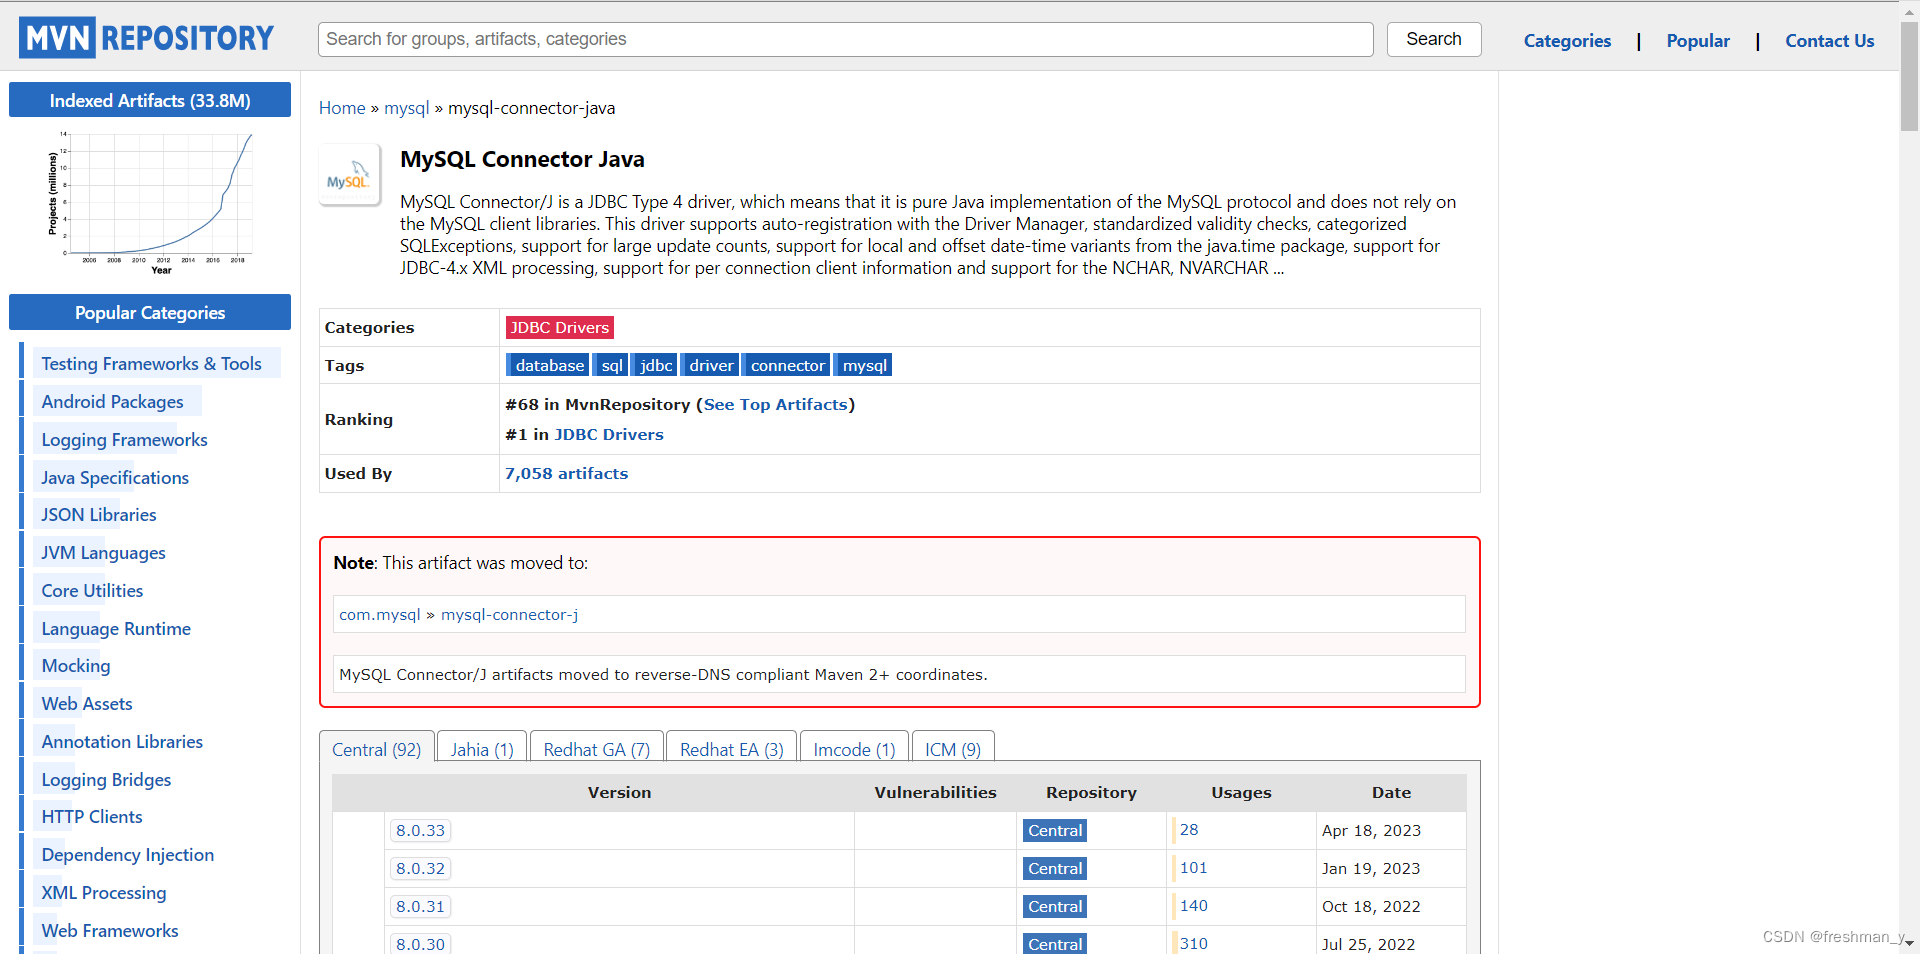Open Mocking category
The height and width of the screenshot is (954, 1920).
coord(76,665)
